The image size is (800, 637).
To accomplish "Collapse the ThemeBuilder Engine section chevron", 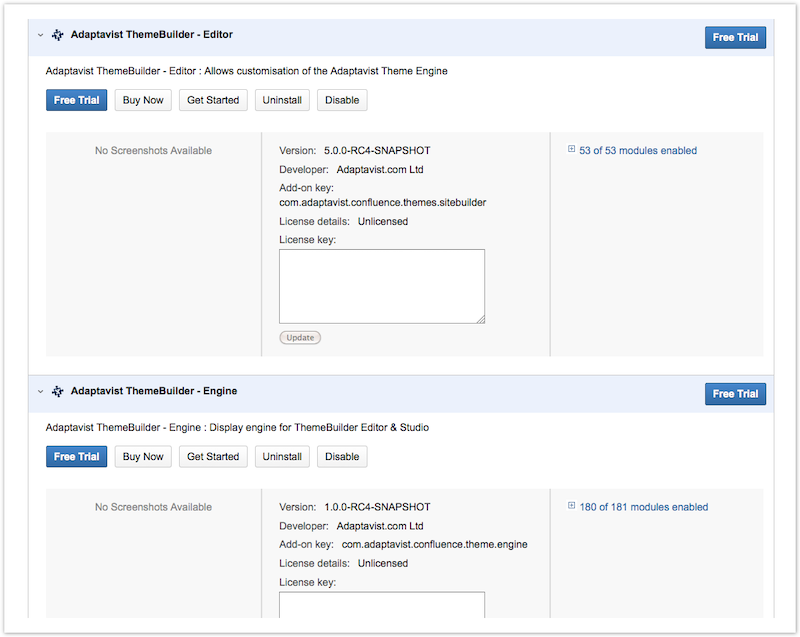I will pos(40,392).
